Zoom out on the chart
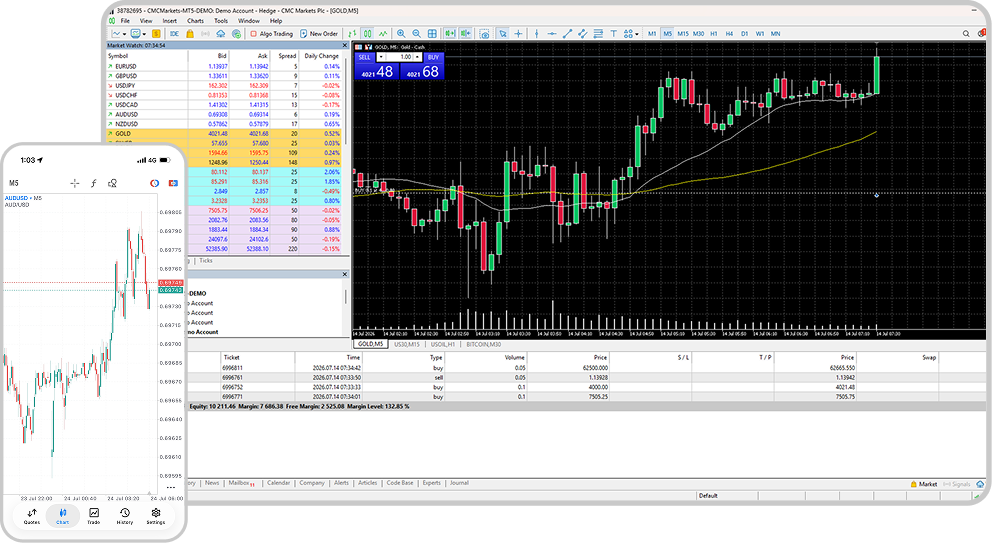Screen dimensions: 992x543 point(417,34)
